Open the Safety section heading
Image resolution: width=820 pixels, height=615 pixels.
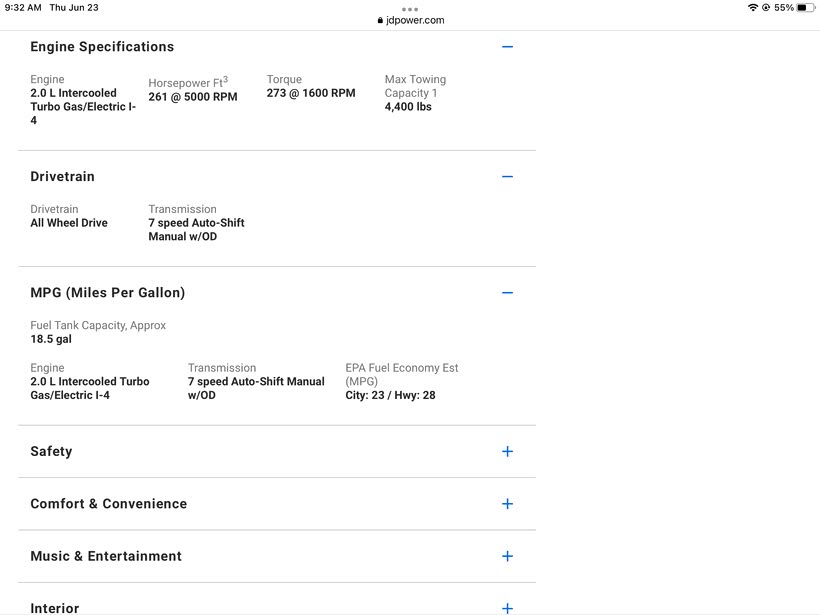(51, 452)
